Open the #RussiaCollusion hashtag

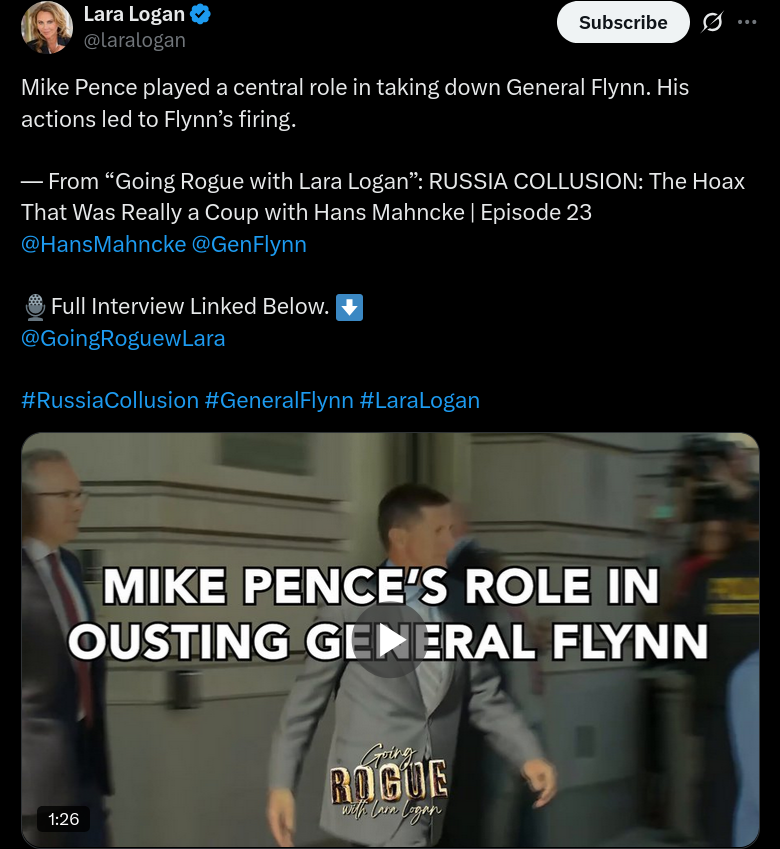coord(110,401)
